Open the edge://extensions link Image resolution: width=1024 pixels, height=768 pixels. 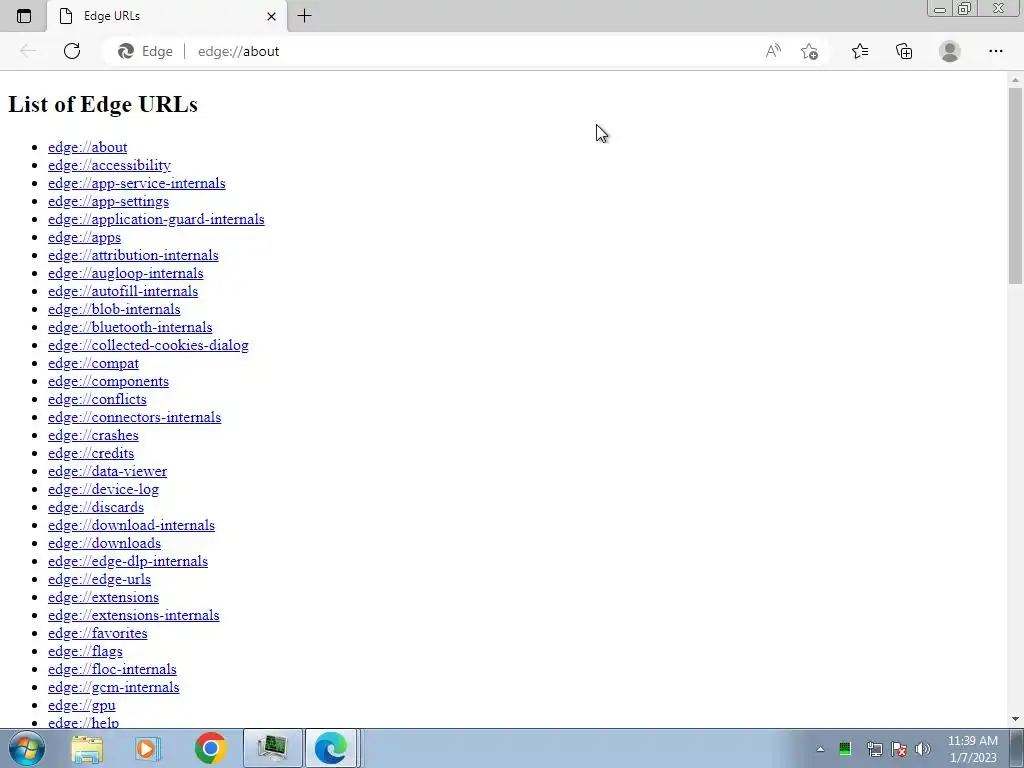point(103,598)
